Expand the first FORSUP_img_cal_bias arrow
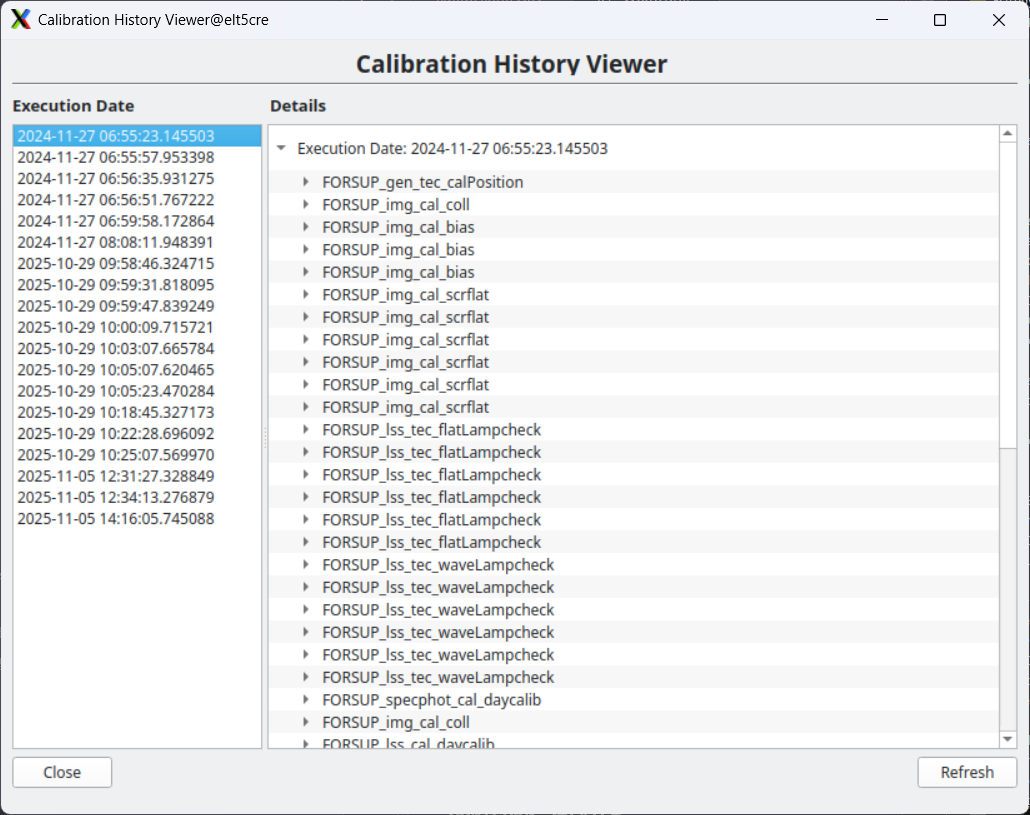 coord(306,227)
